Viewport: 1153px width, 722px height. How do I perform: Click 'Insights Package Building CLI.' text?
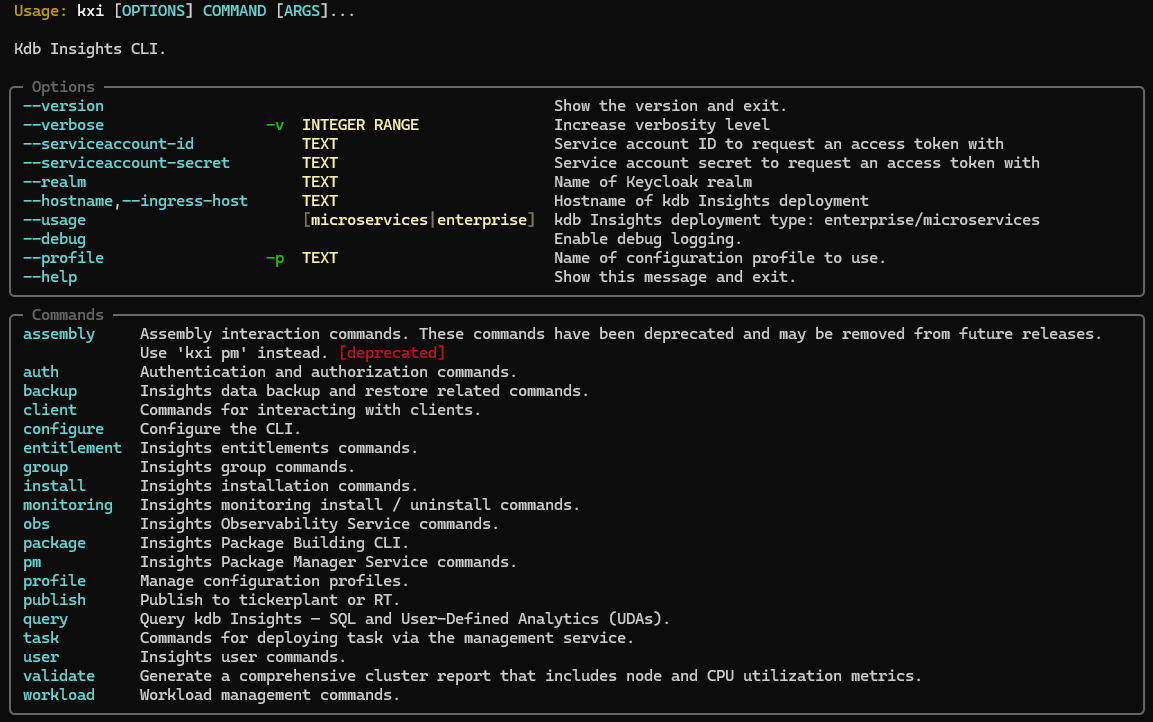[x=274, y=544]
